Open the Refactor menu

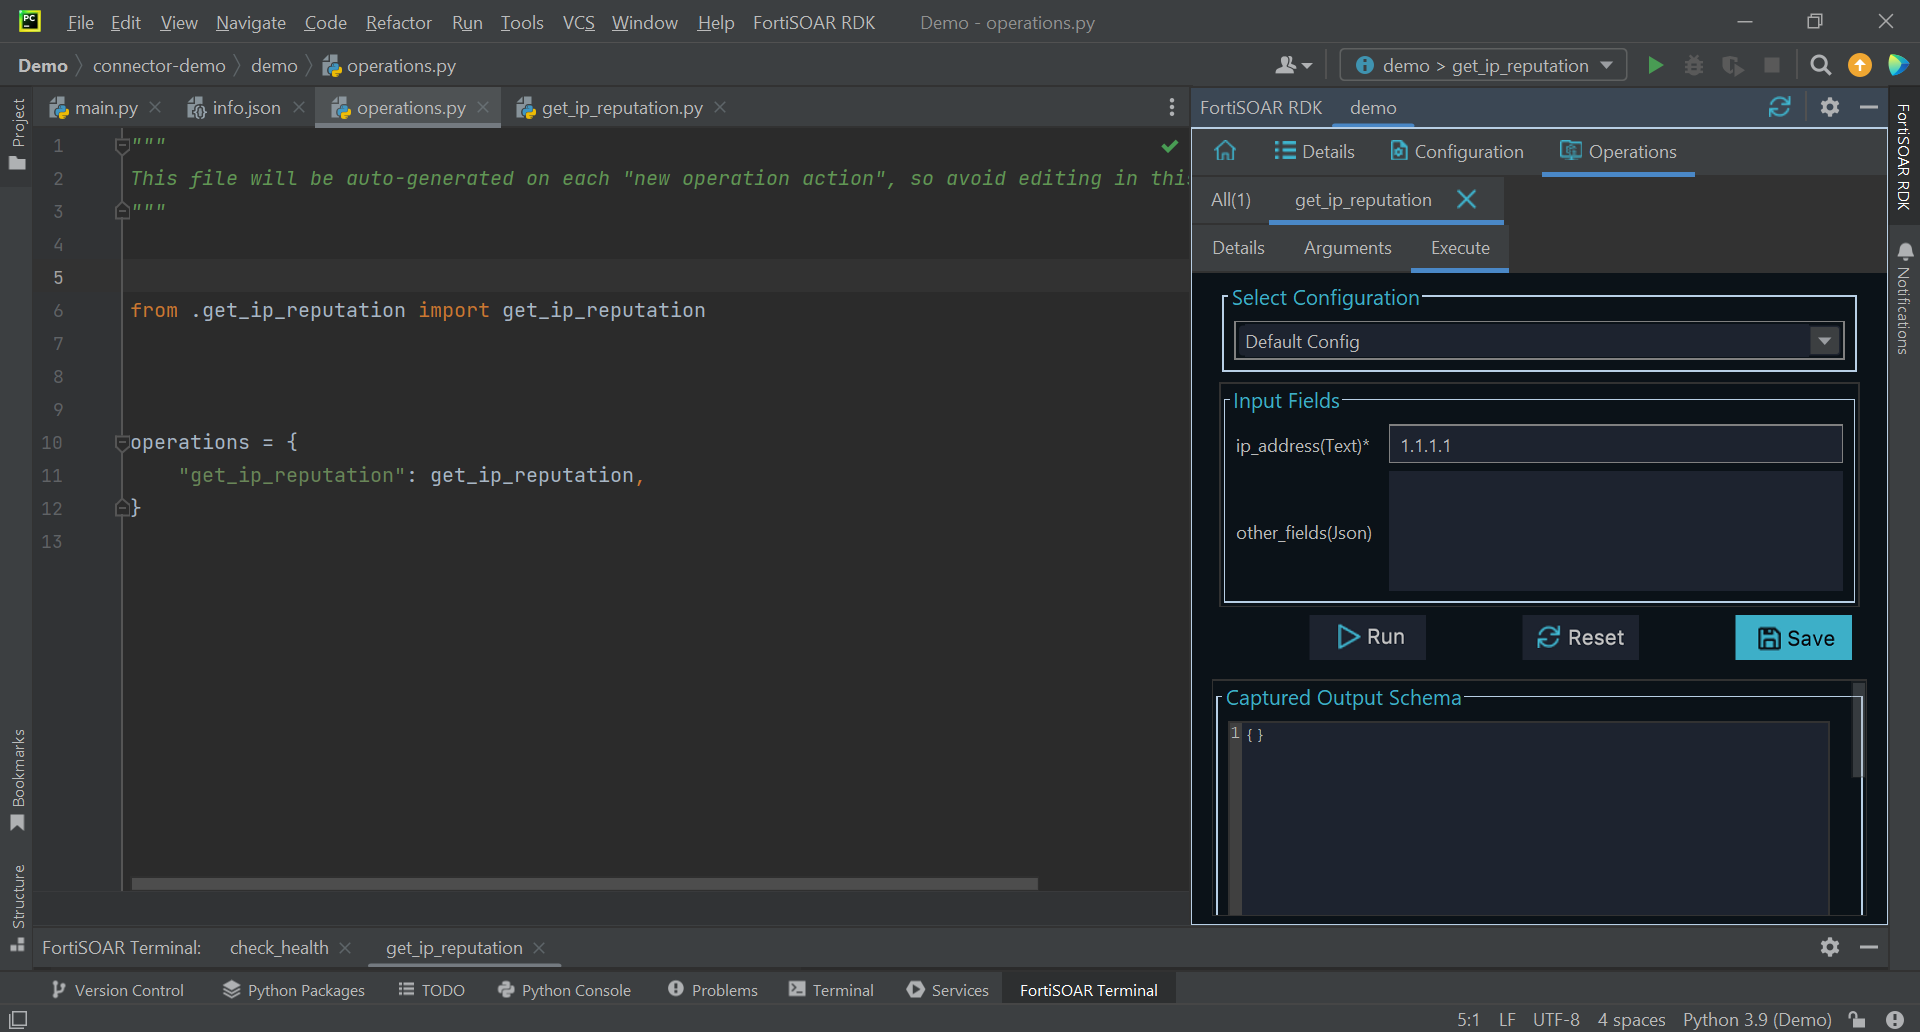tap(398, 22)
